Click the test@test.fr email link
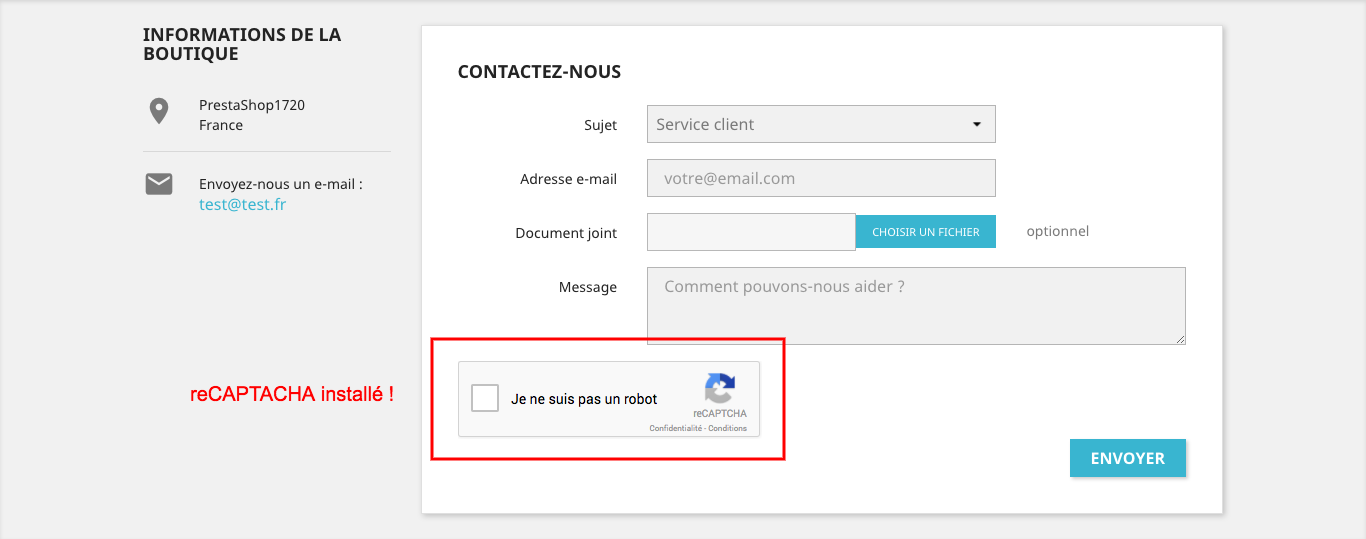 tap(242, 205)
